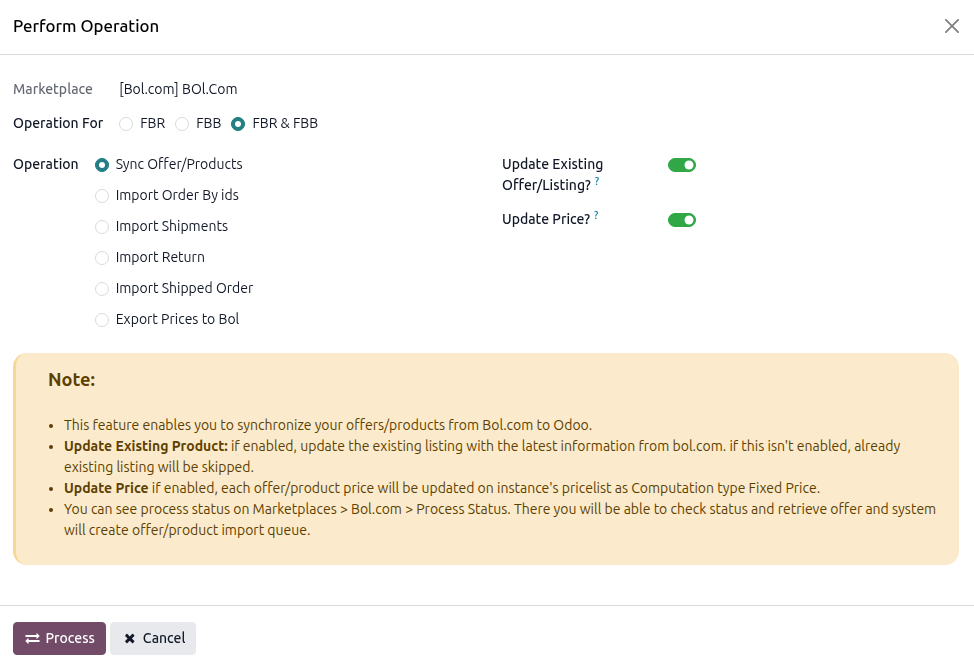Screen dimensions: 974x668
Task: Select Import Order By ids operation
Action: pos(102,196)
